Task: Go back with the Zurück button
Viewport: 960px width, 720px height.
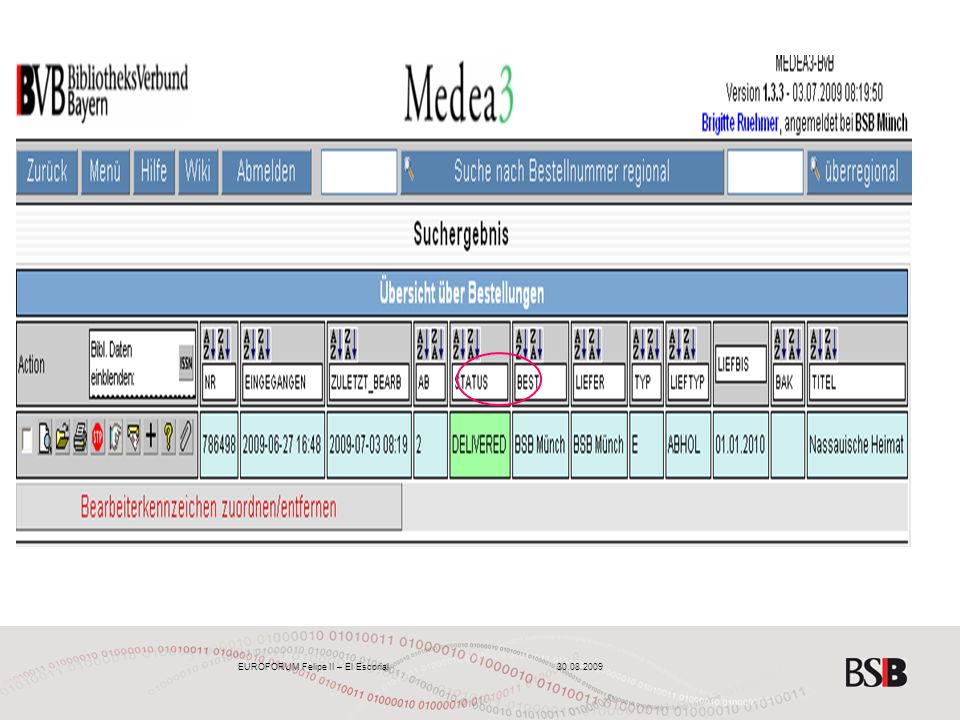Action: pos(47,172)
